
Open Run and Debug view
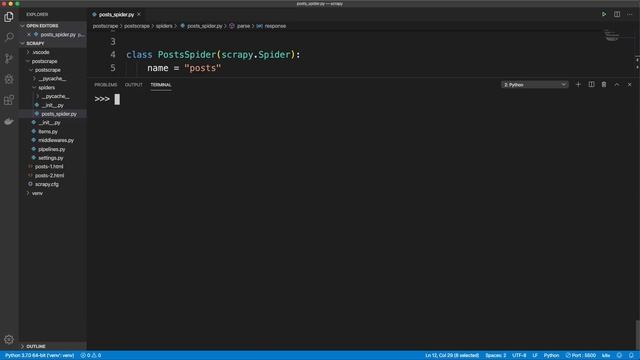(x=9, y=79)
